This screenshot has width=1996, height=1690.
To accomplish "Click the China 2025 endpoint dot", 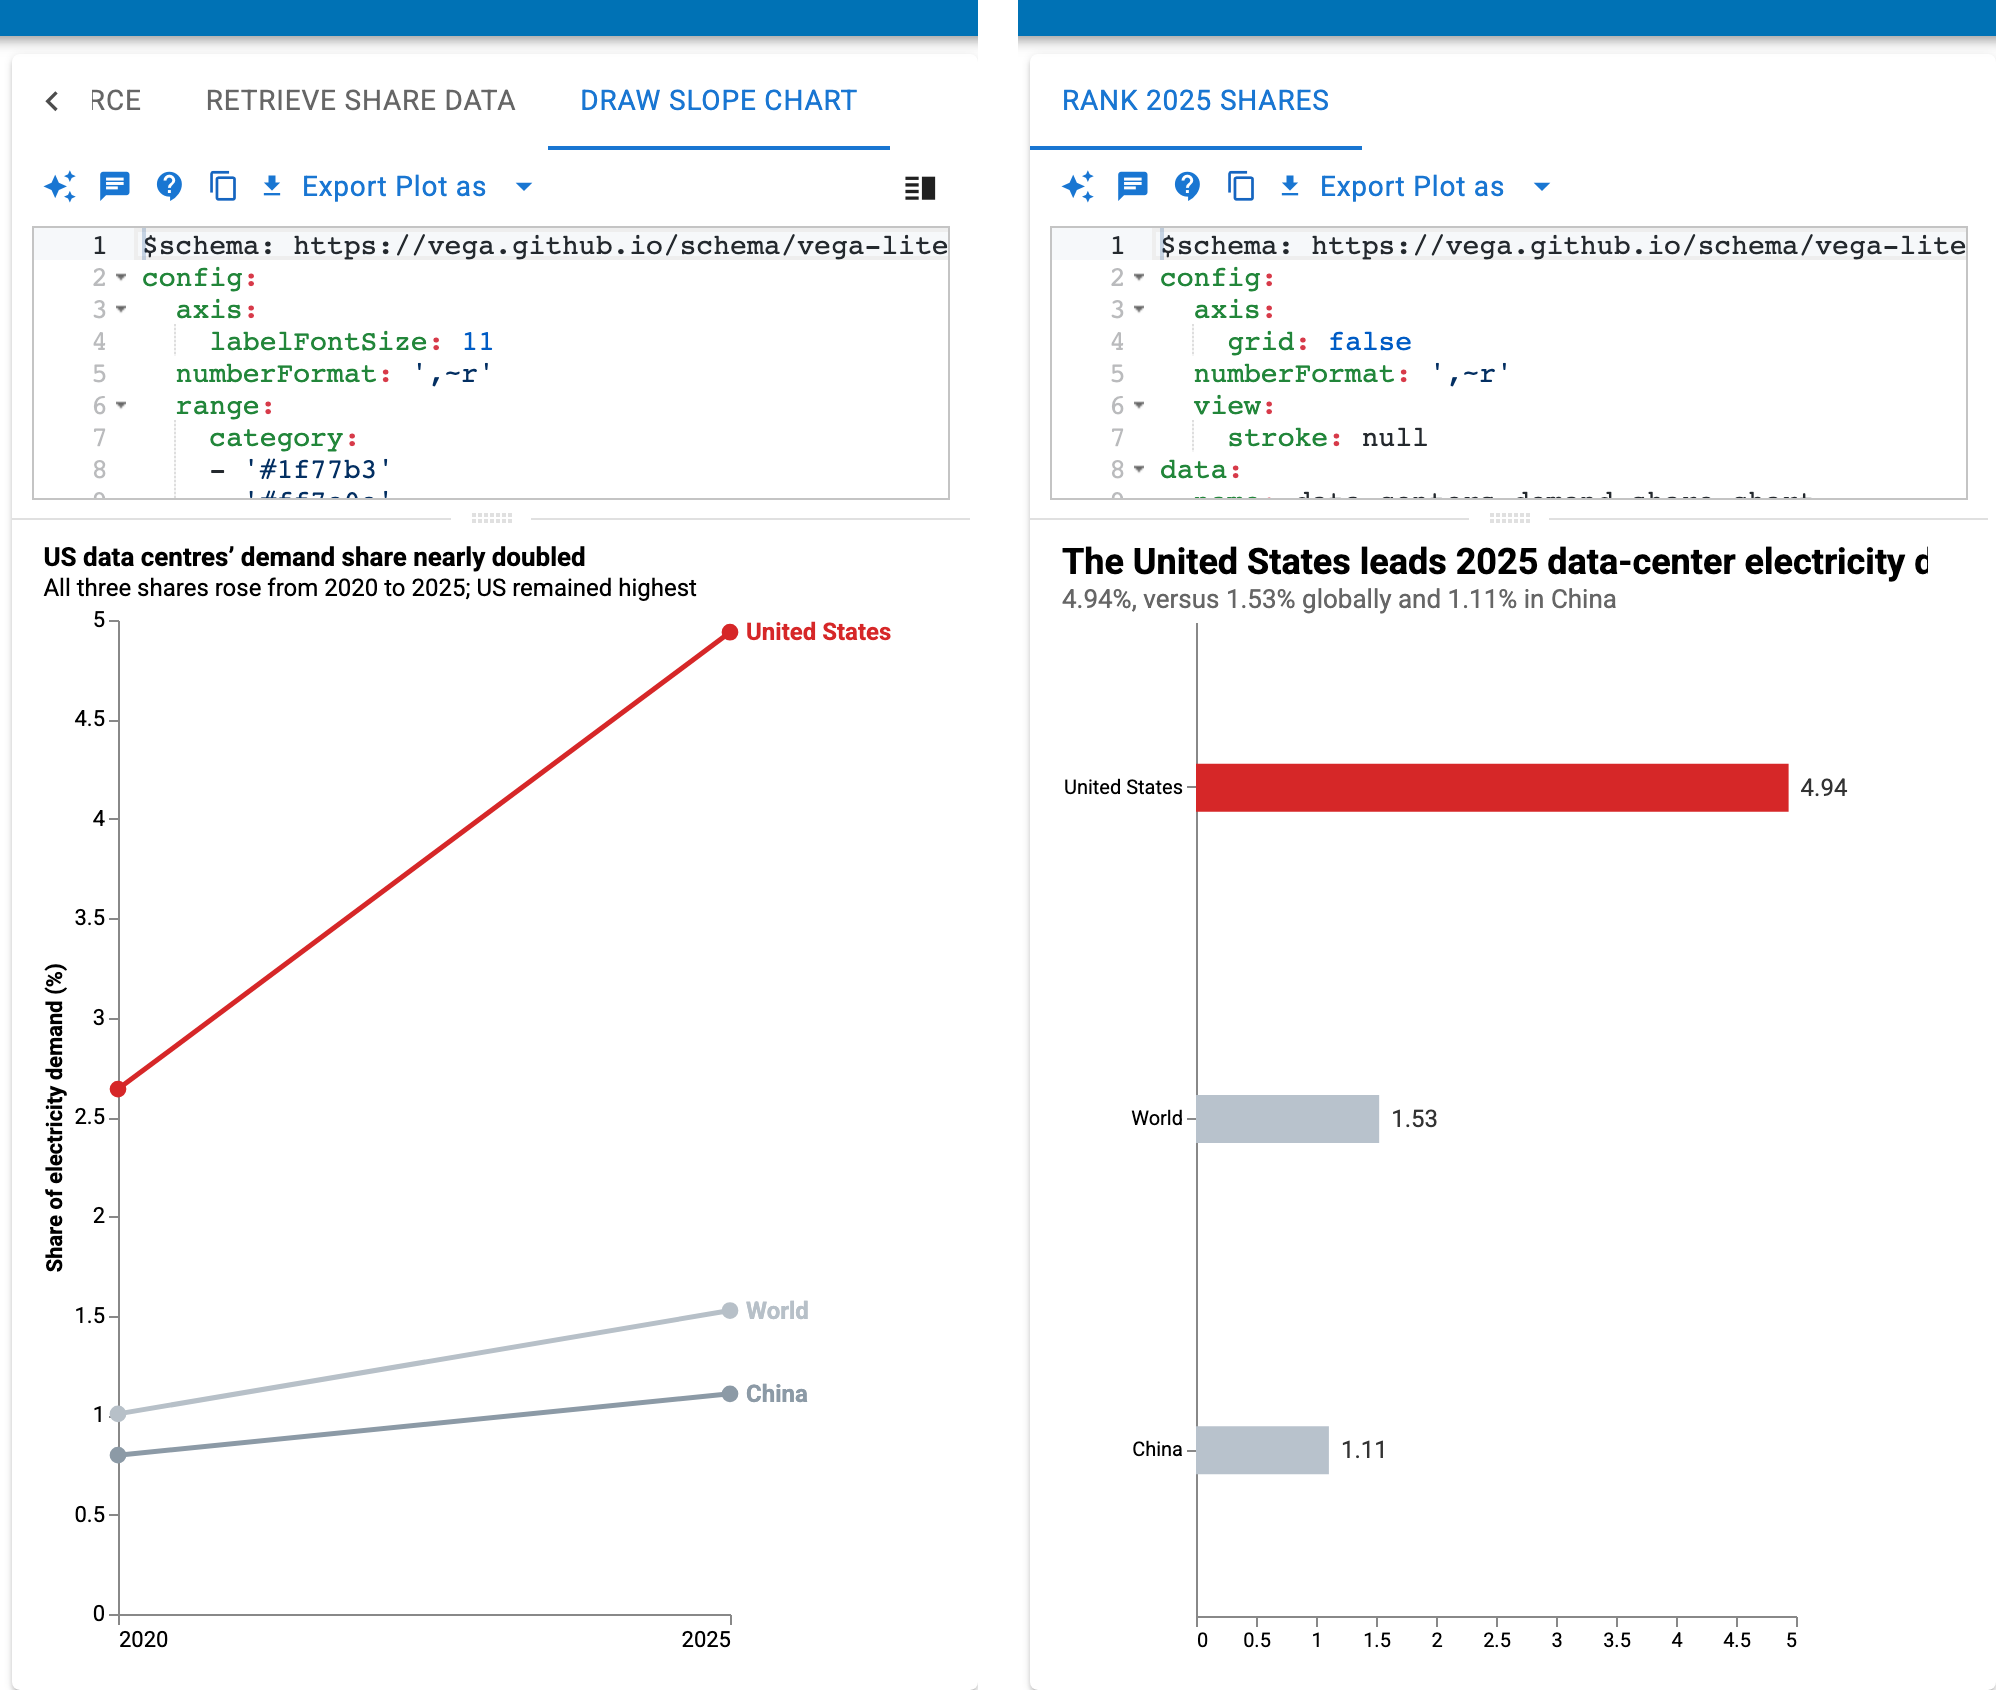I will point(730,1393).
